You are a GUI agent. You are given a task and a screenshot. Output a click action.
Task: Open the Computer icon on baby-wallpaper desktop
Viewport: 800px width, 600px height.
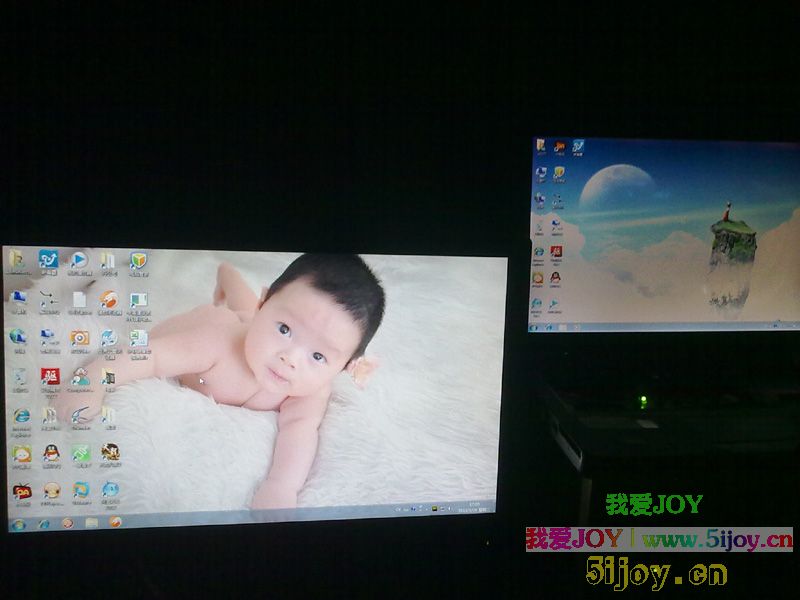[19, 297]
